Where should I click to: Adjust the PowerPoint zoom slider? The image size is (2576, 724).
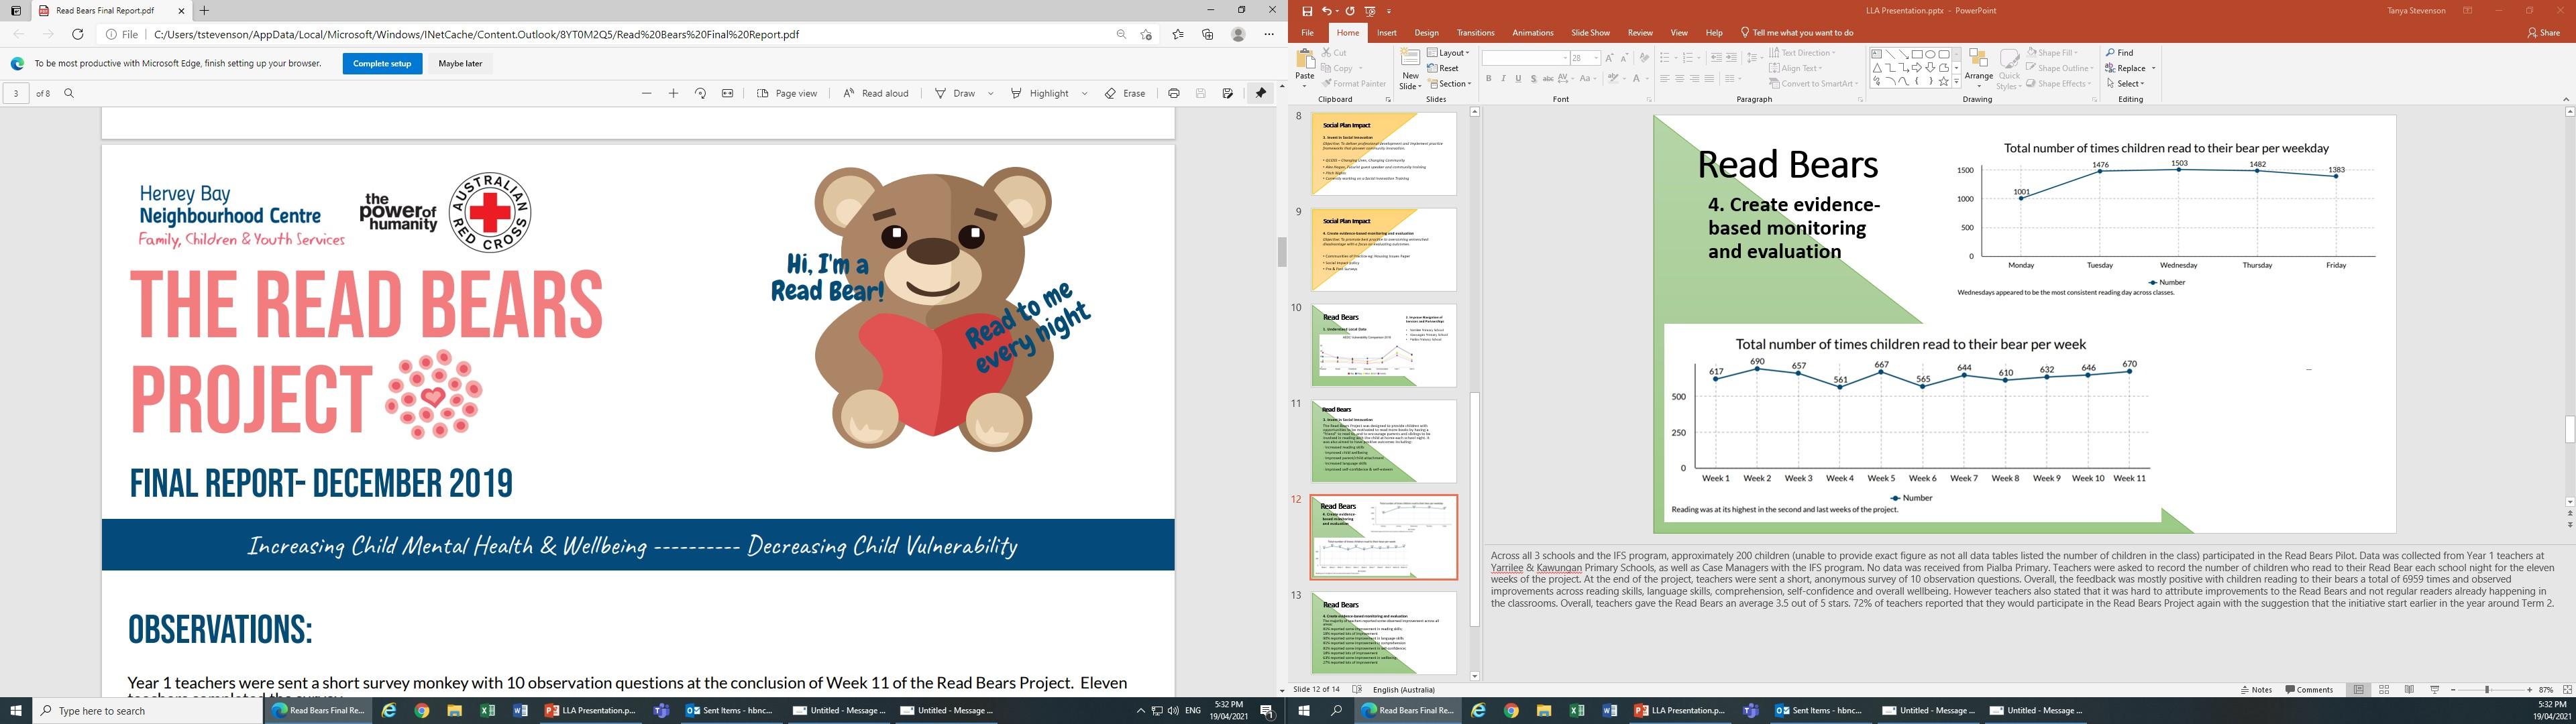pos(2488,690)
